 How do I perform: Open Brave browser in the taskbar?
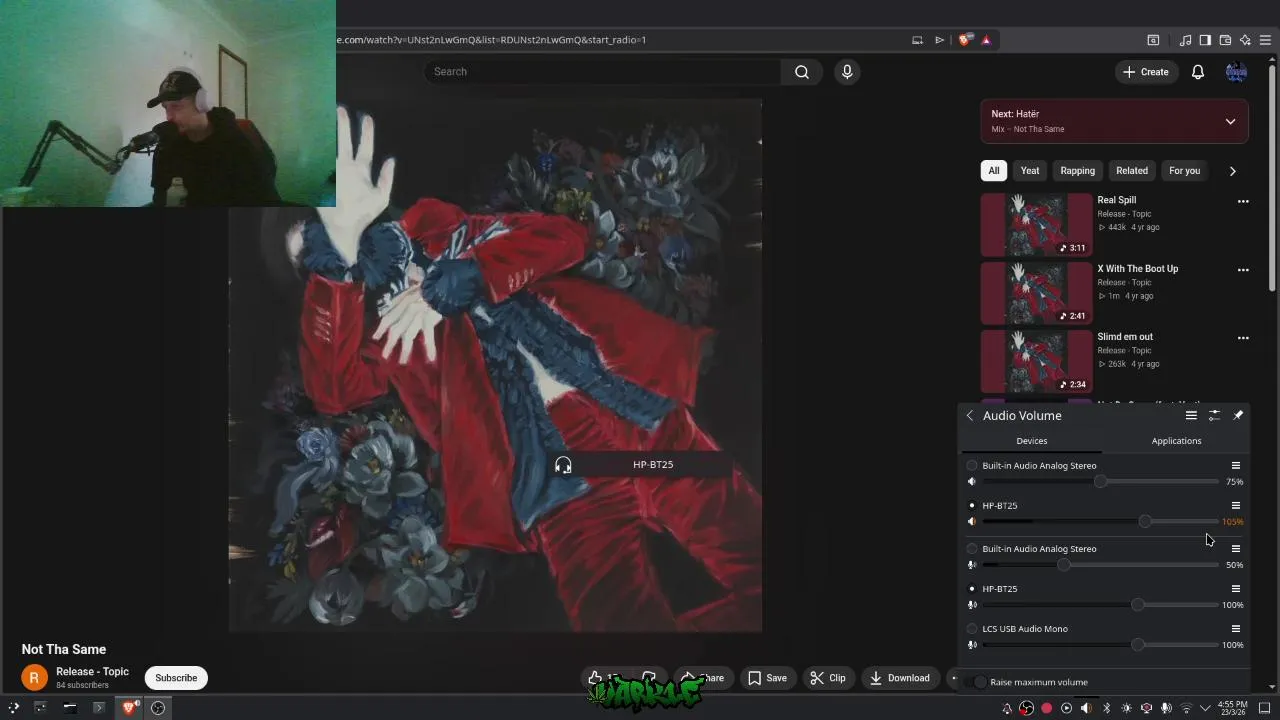click(128, 708)
